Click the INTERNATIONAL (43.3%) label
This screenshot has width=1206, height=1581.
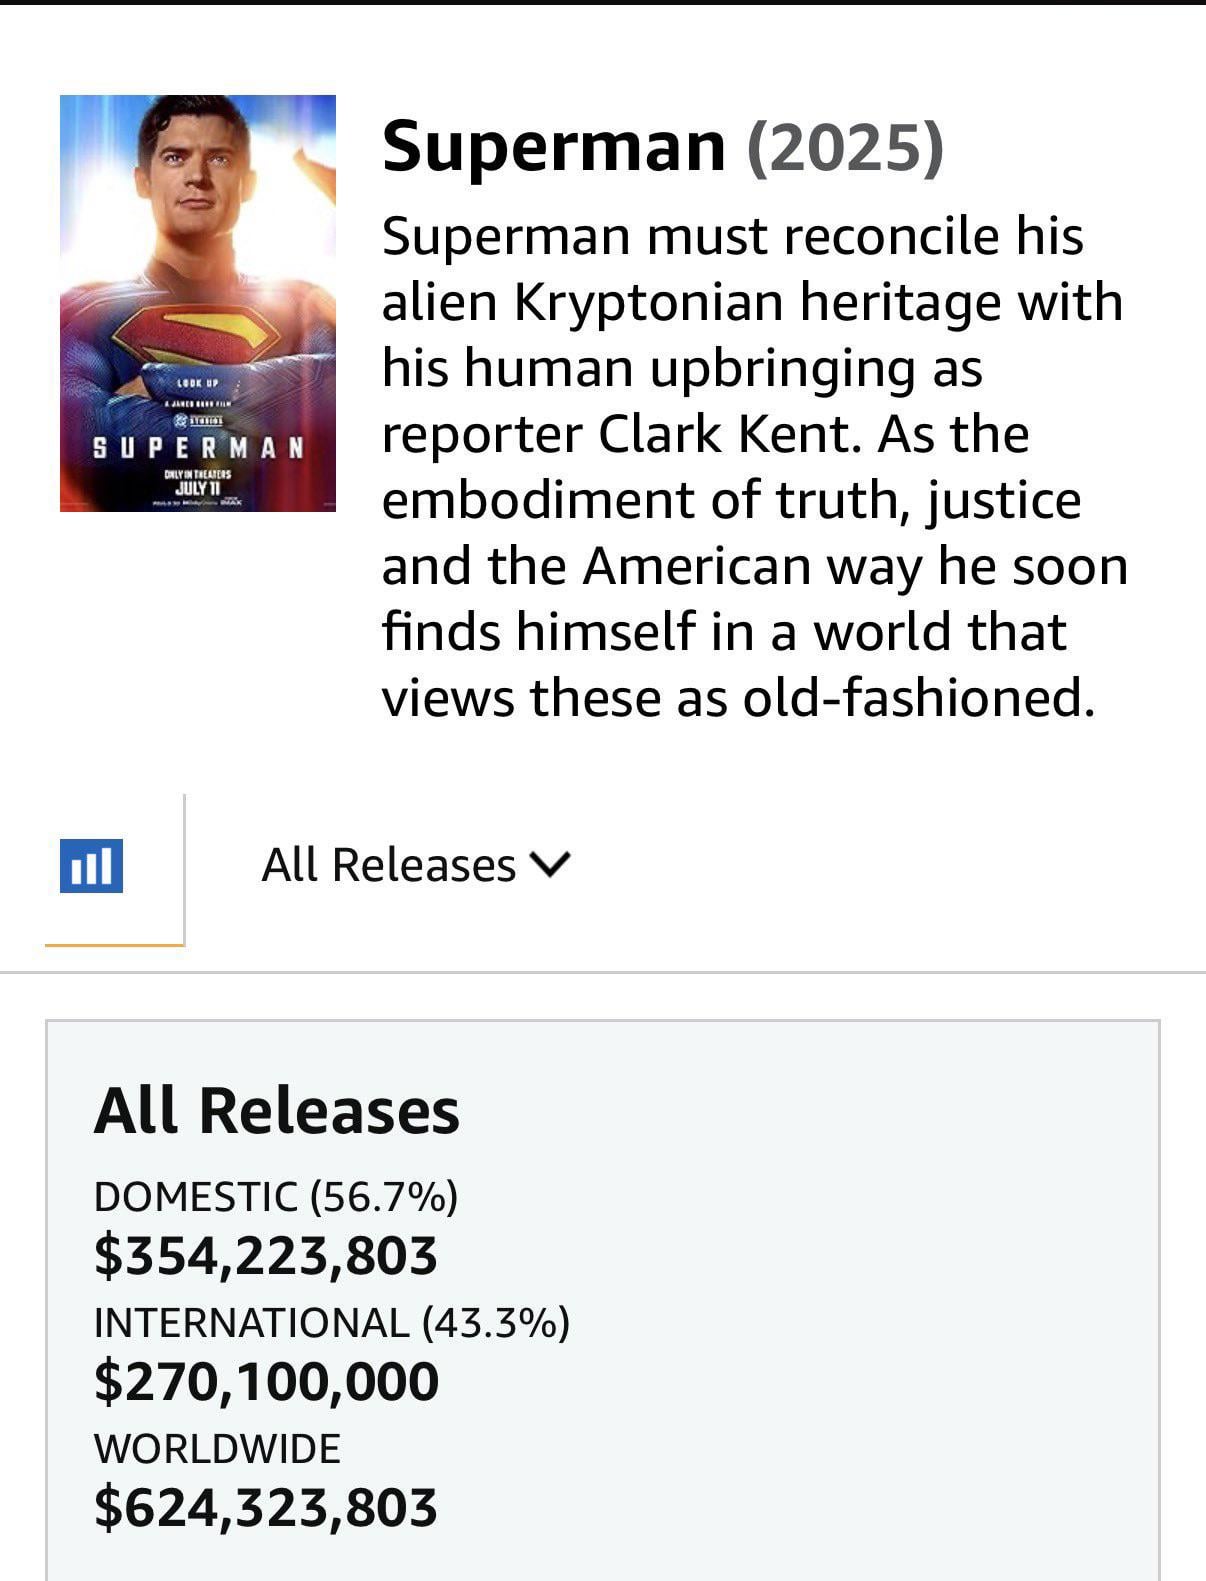click(332, 1322)
